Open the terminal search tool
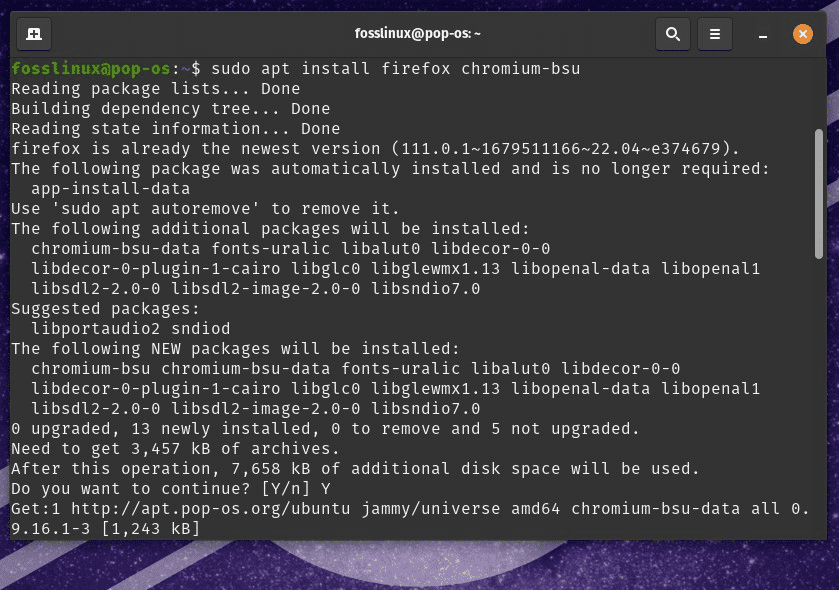The height and width of the screenshot is (590, 839). (x=673, y=34)
